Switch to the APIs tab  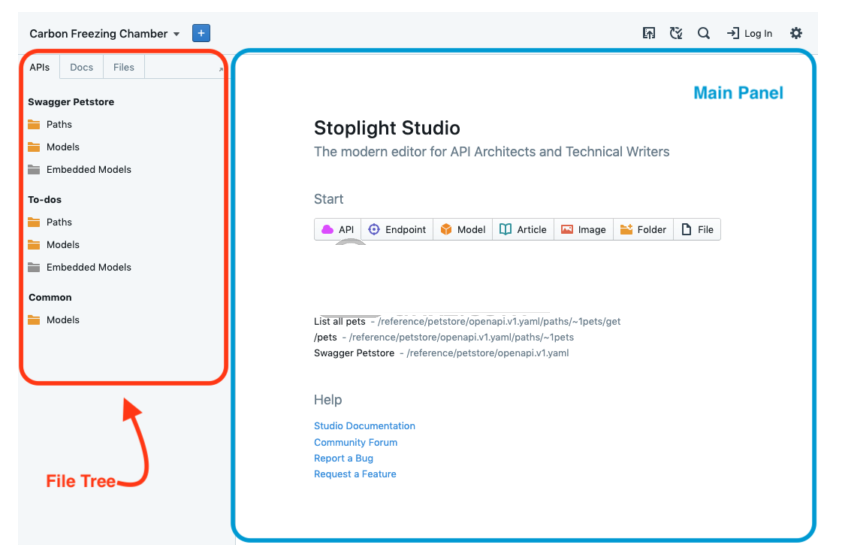point(39,68)
